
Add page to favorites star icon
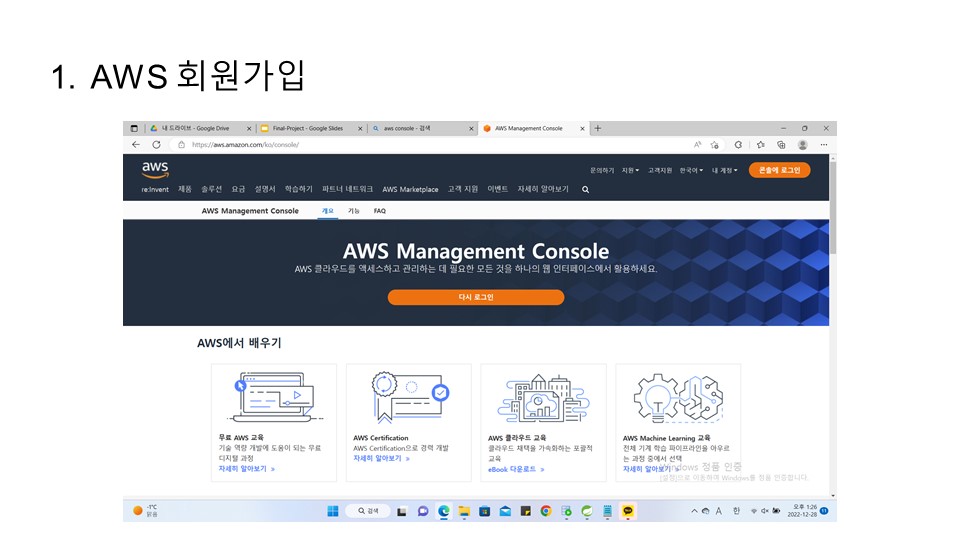click(x=714, y=144)
